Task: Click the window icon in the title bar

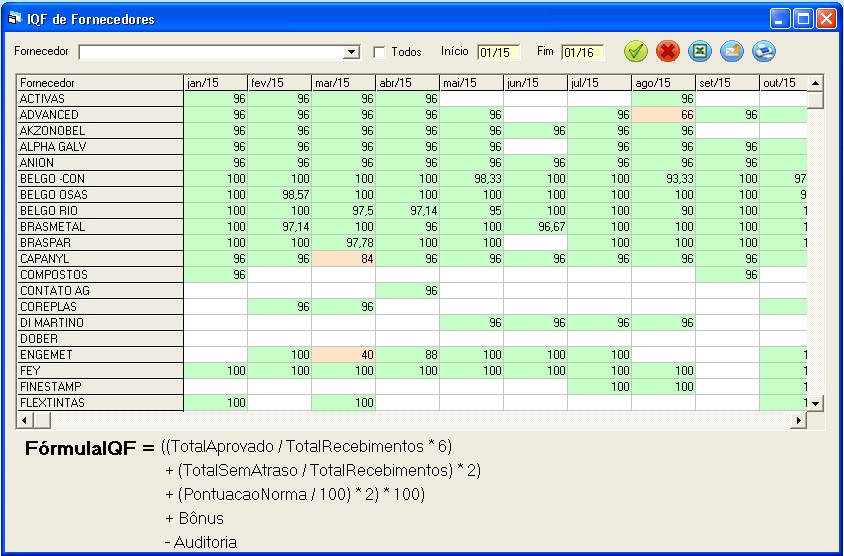Action: coord(14,19)
